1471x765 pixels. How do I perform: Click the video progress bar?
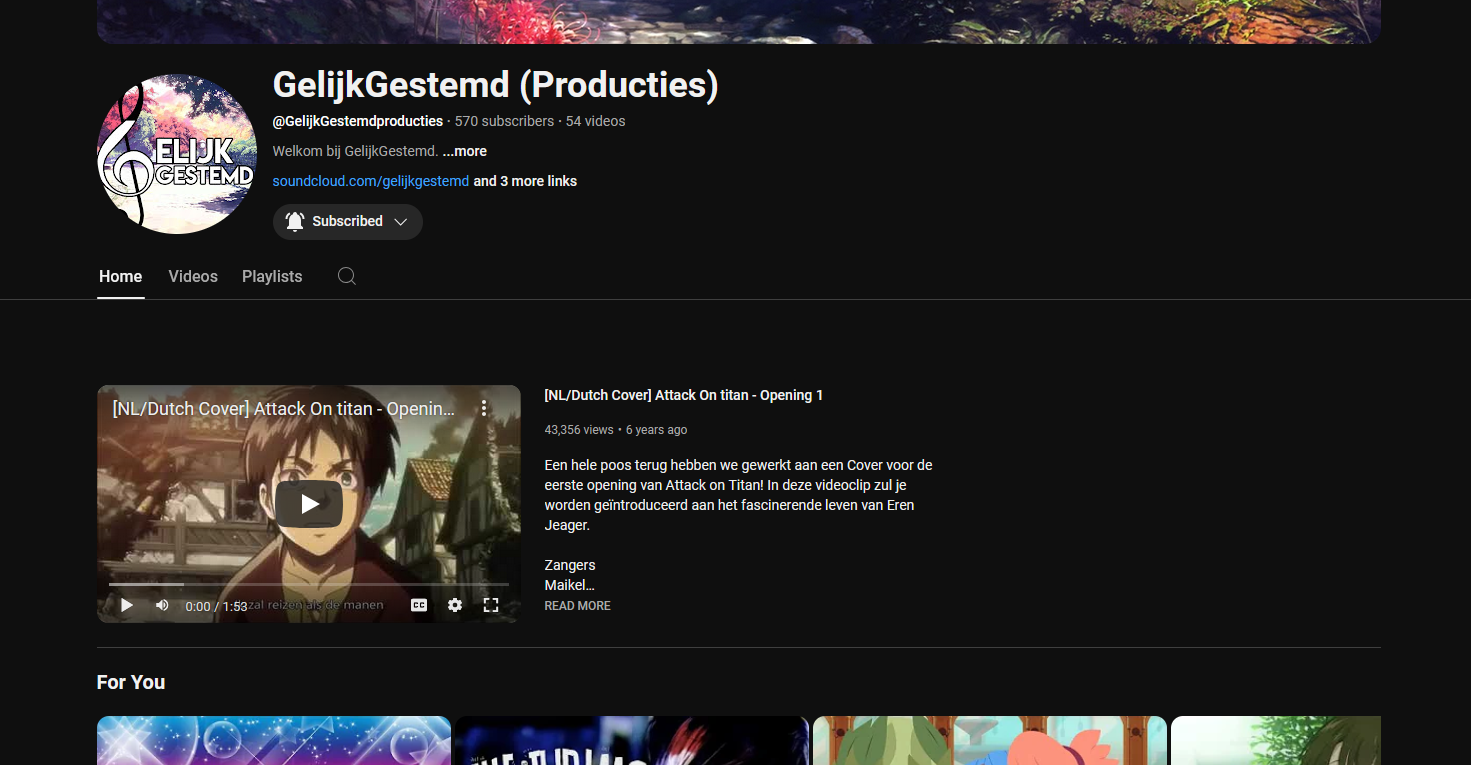[309, 584]
